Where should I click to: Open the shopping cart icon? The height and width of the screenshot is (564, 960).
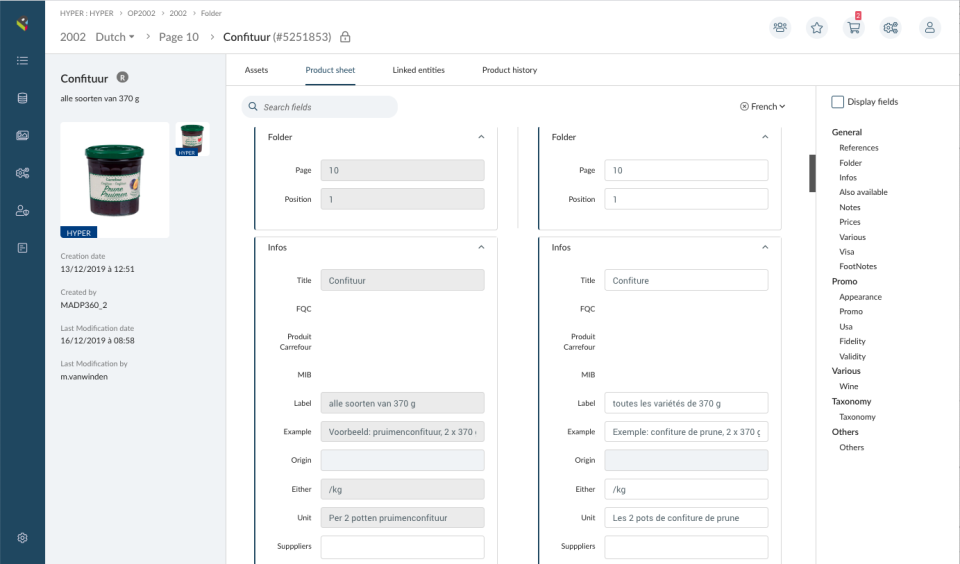point(854,28)
